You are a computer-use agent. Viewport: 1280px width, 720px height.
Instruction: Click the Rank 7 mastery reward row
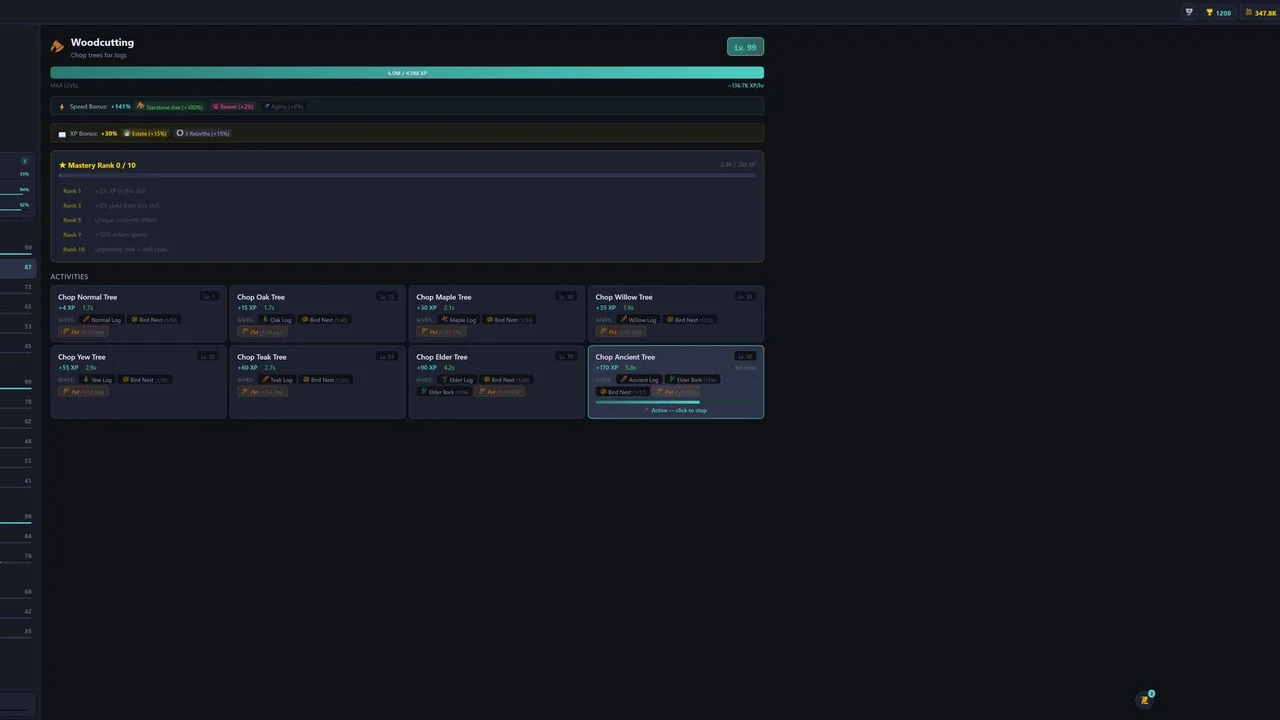[x=407, y=234]
